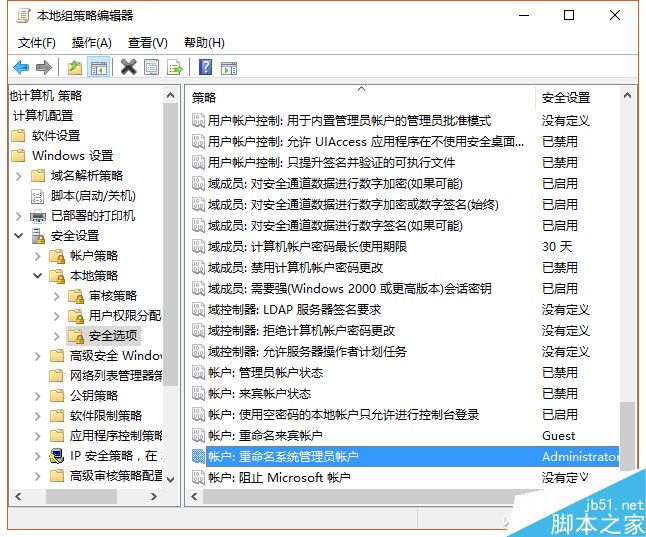Click the blue Help question mark icon
This screenshot has width=646, height=537.
(205, 68)
